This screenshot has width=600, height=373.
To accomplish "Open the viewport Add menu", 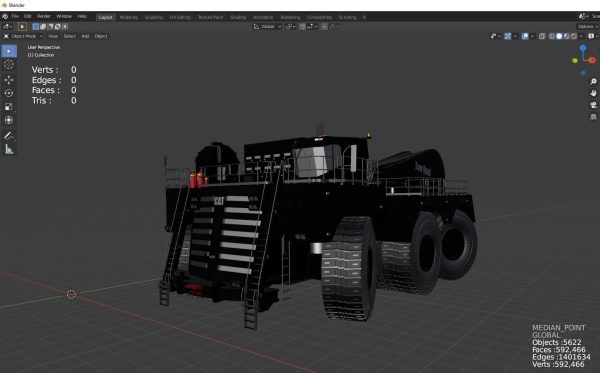I will pos(85,36).
